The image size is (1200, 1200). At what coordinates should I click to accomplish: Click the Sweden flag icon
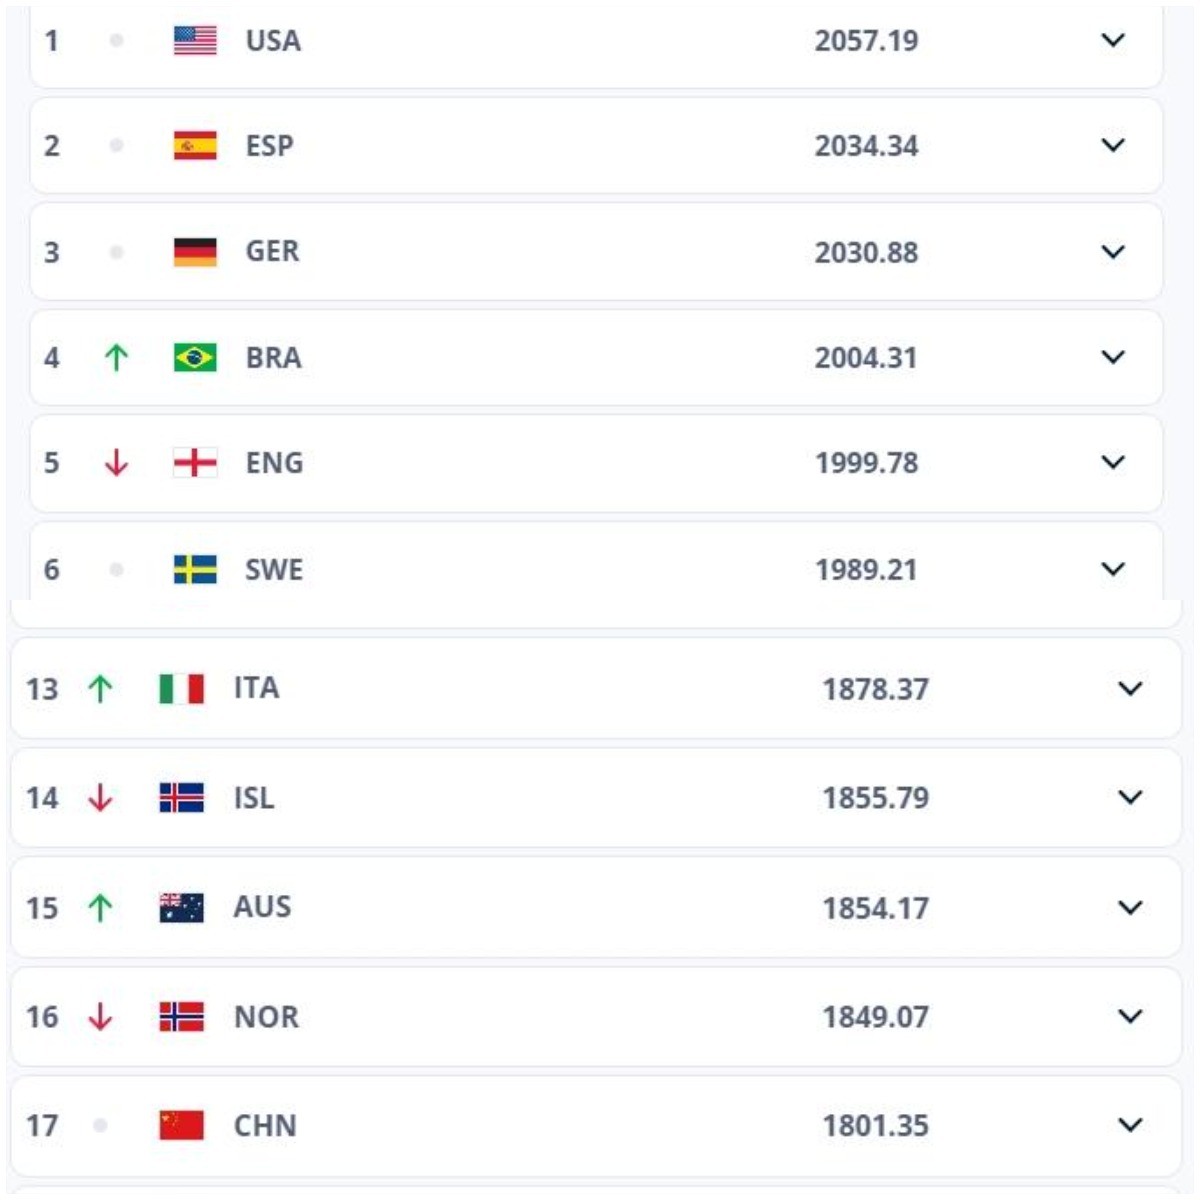(x=195, y=569)
